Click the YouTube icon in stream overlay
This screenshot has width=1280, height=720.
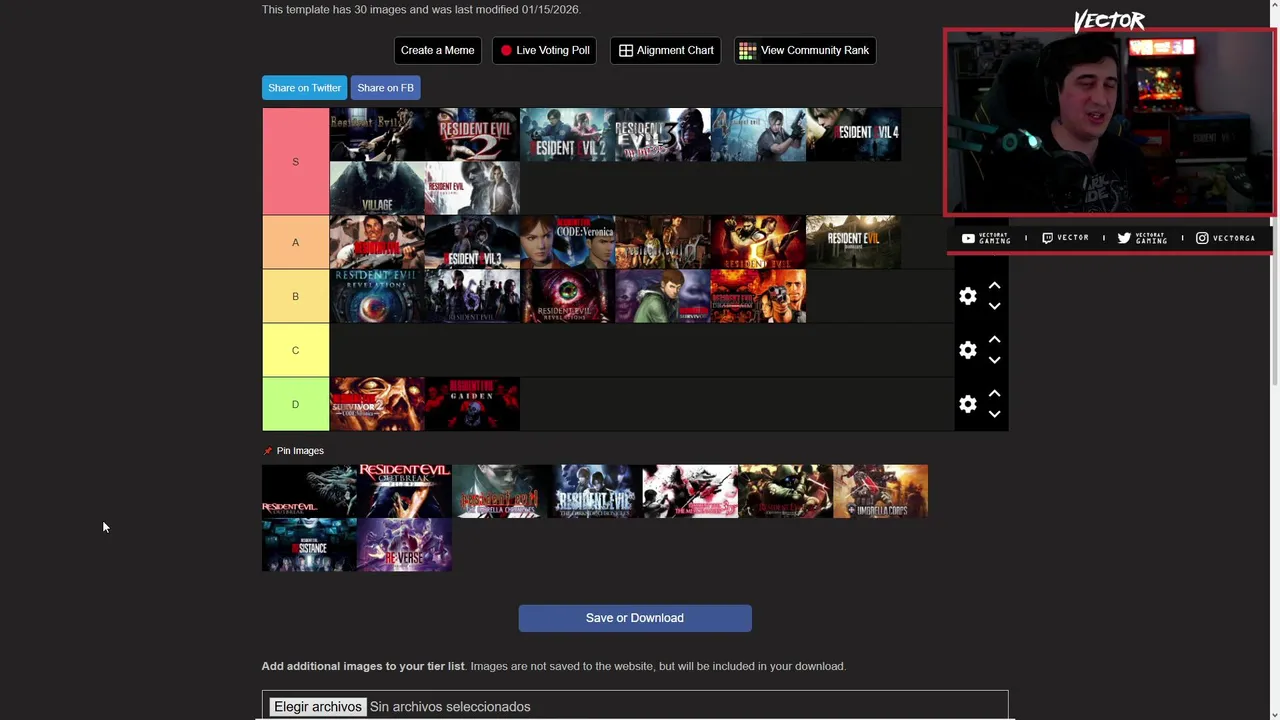968,238
